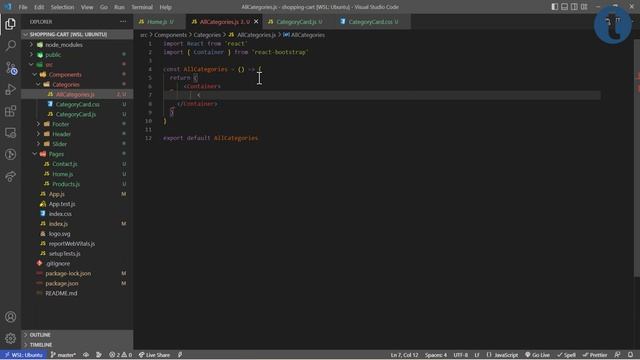Click the Components breadcrumb segment
The width and height of the screenshot is (640, 360).
click(170, 35)
